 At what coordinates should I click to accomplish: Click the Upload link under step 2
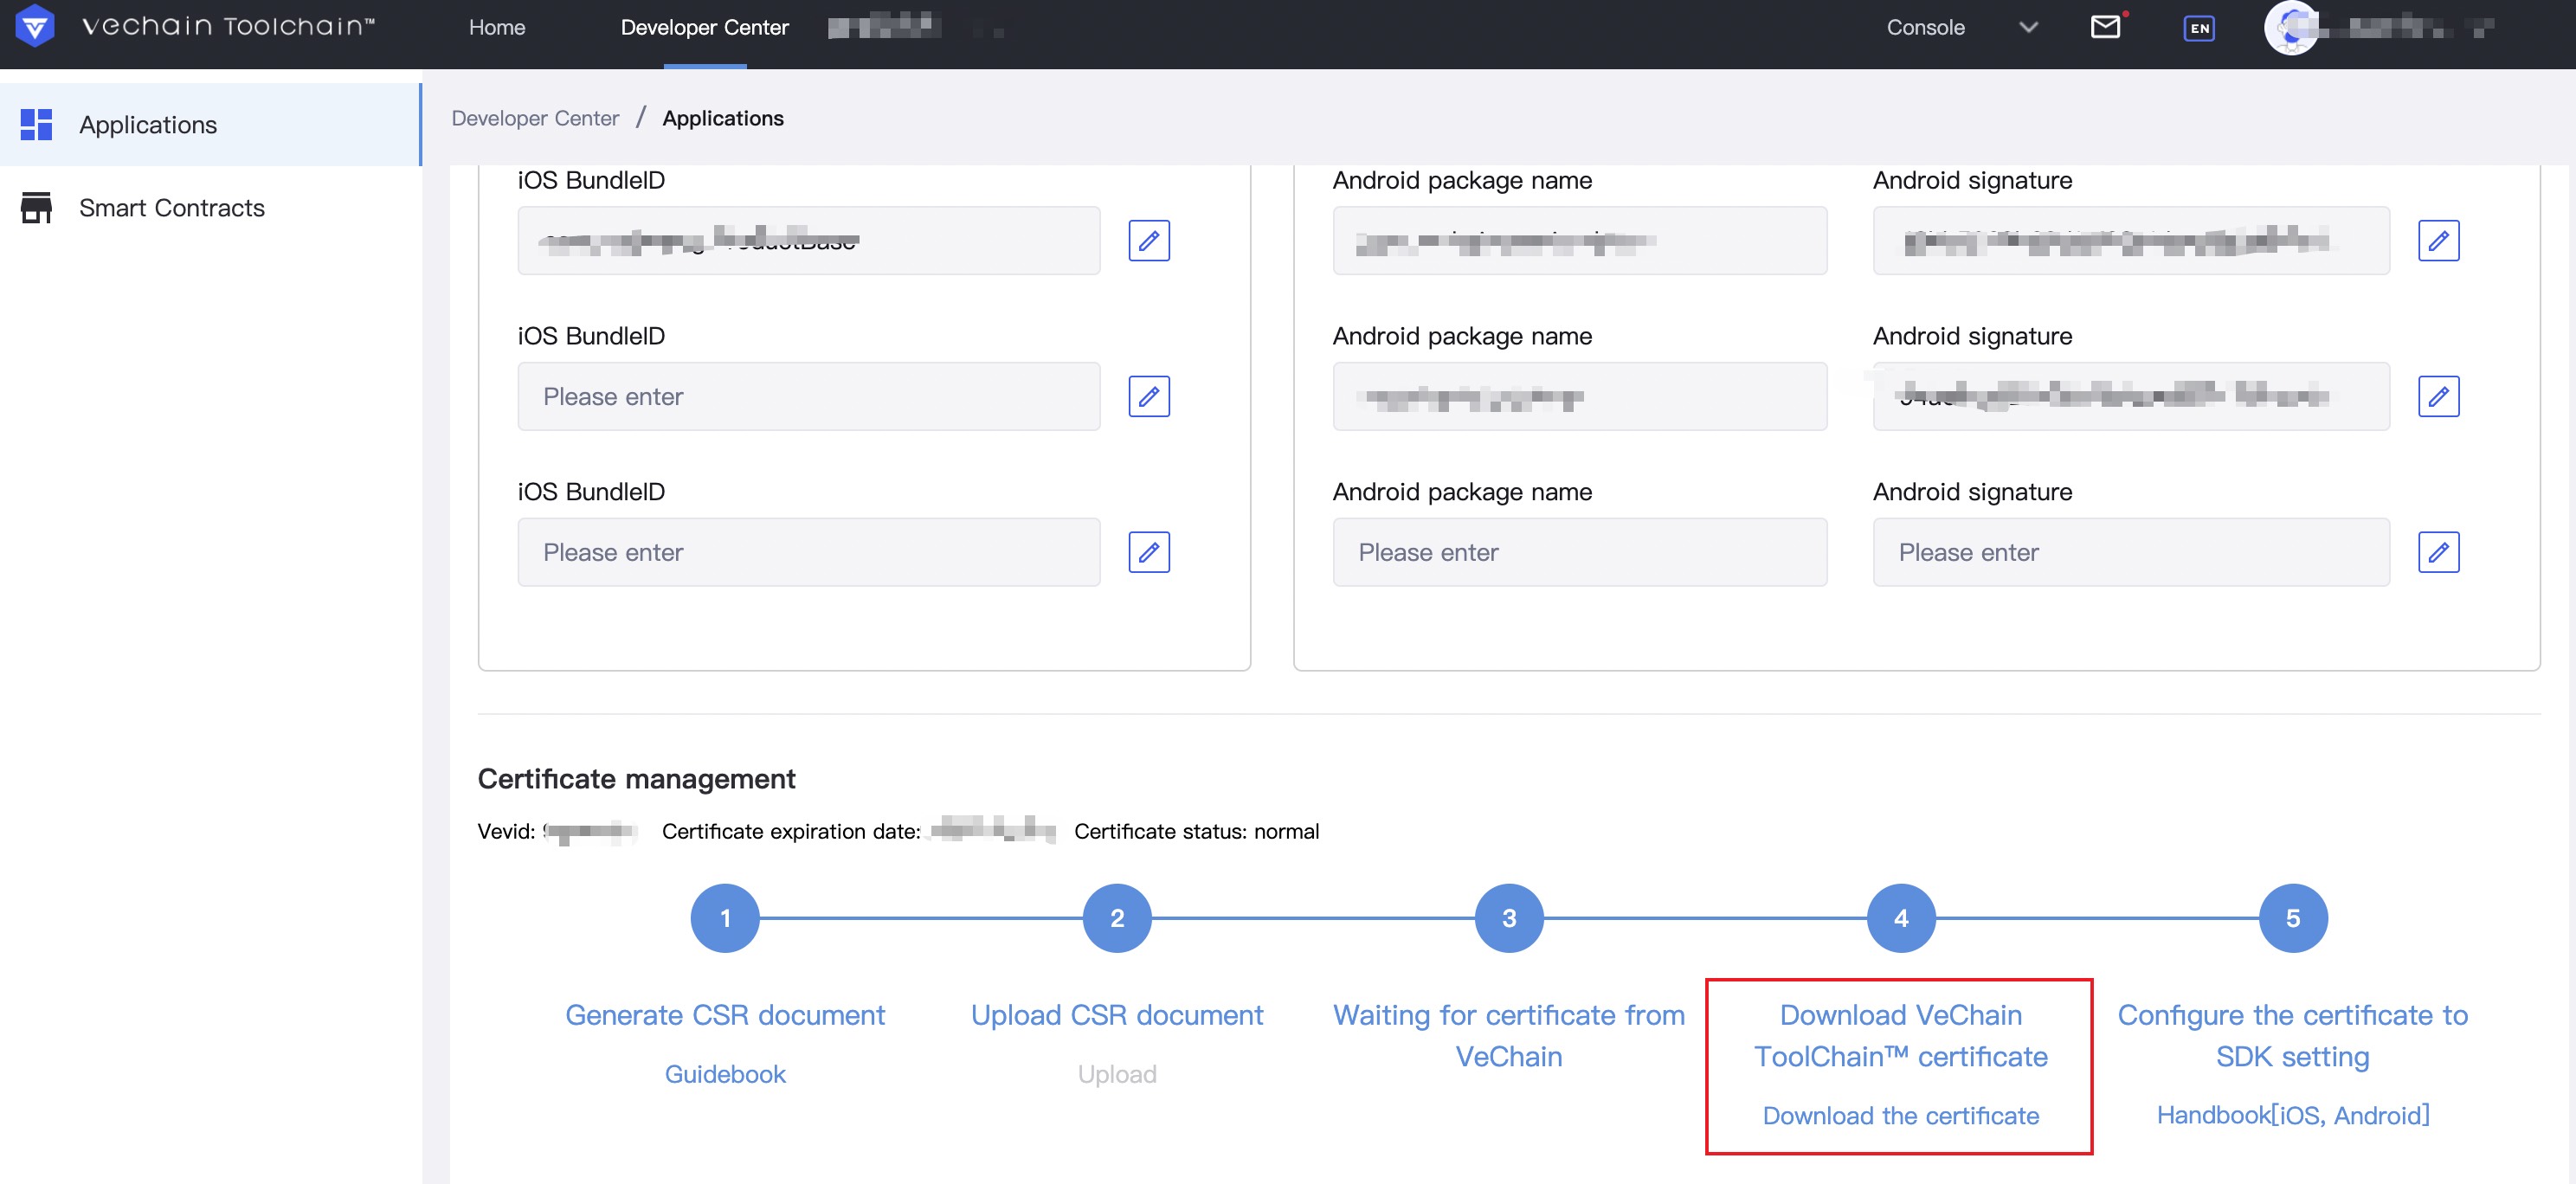pos(1117,1074)
